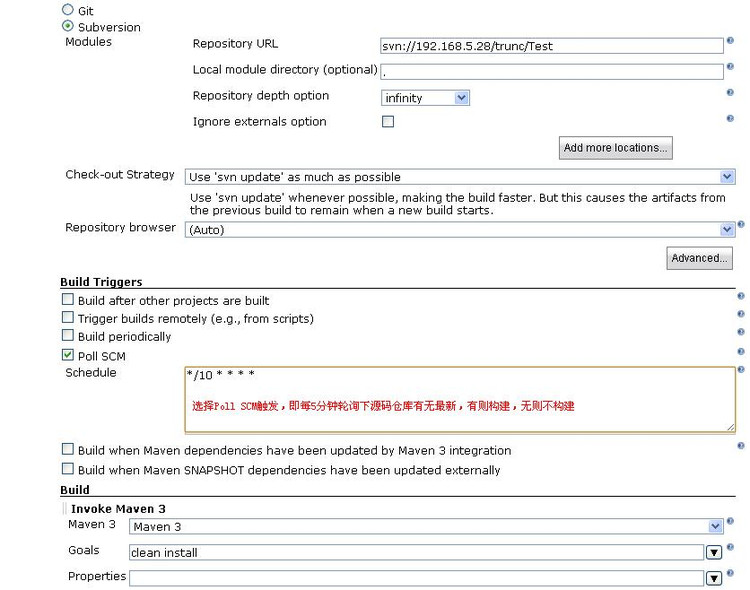Enable build on SNAPSHOT dependencies updated externally
This screenshot has width=750, height=590.
68,469
